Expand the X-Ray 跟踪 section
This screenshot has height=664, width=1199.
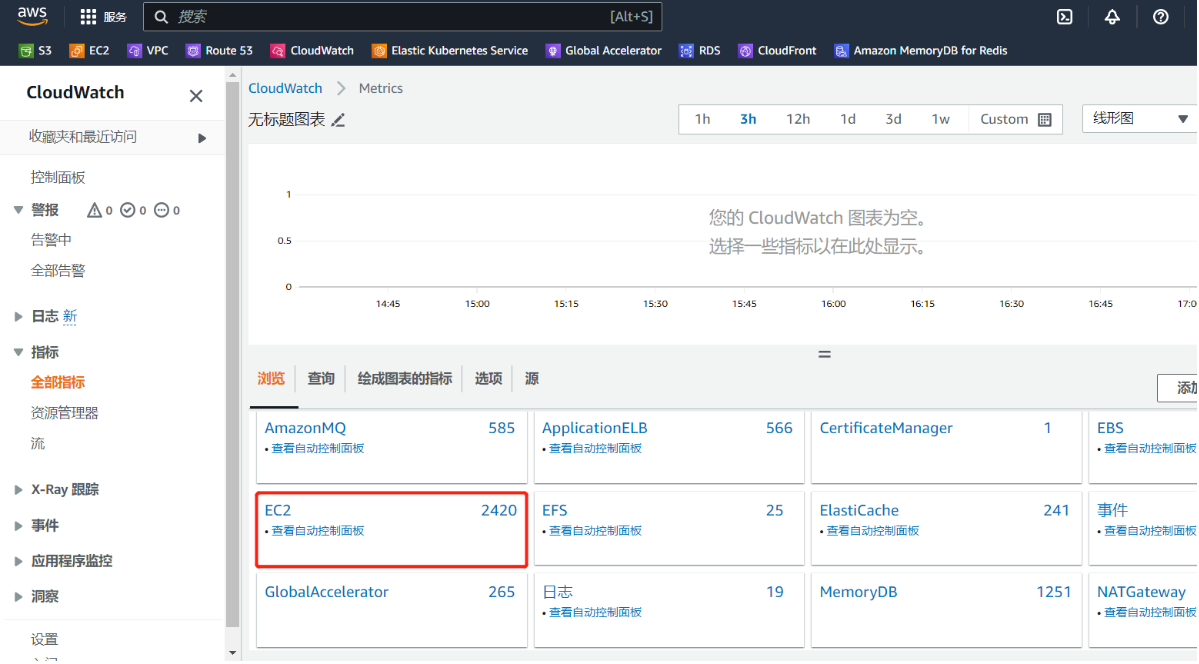(x=18, y=490)
